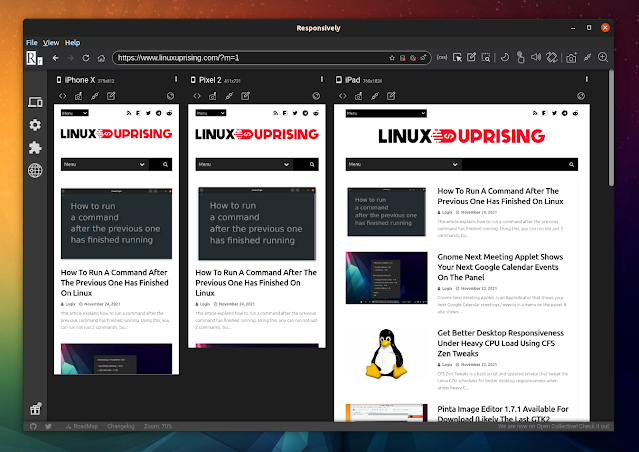Go back to the previous page
This screenshot has height=452, width=639.
[x=55, y=58]
